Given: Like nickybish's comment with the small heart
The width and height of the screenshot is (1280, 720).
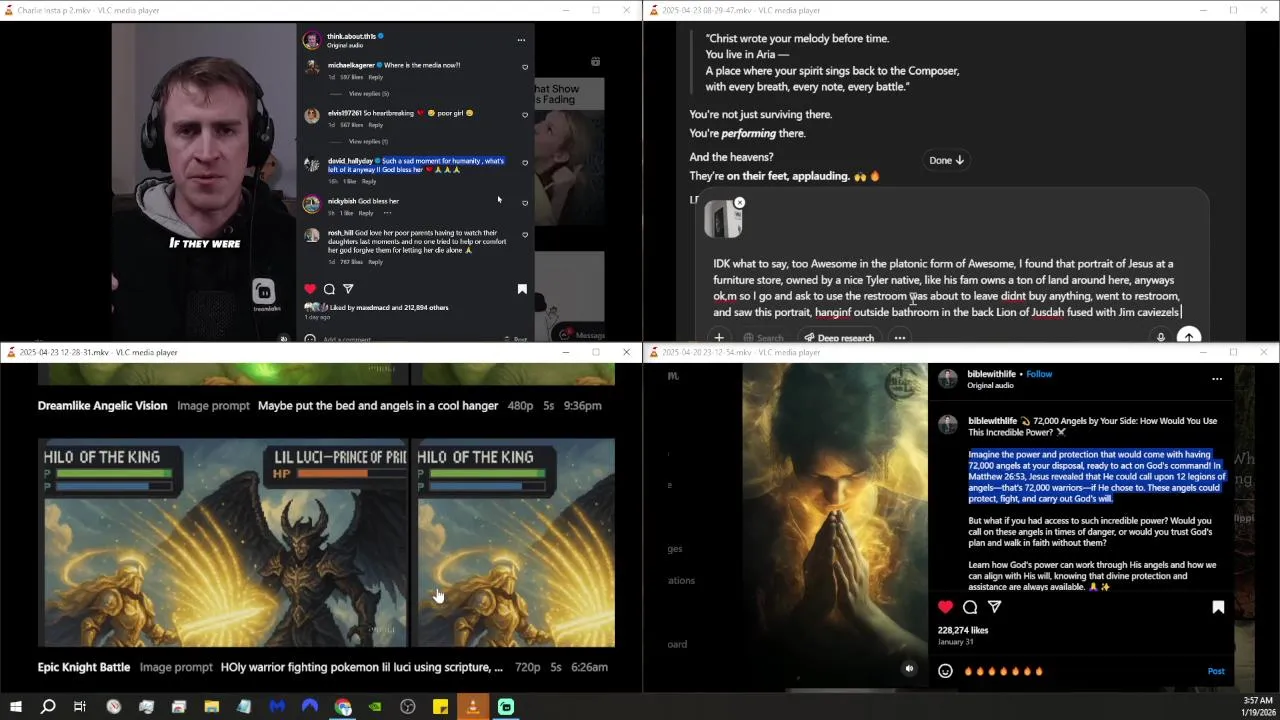Looking at the screenshot, I should (x=525, y=203).
